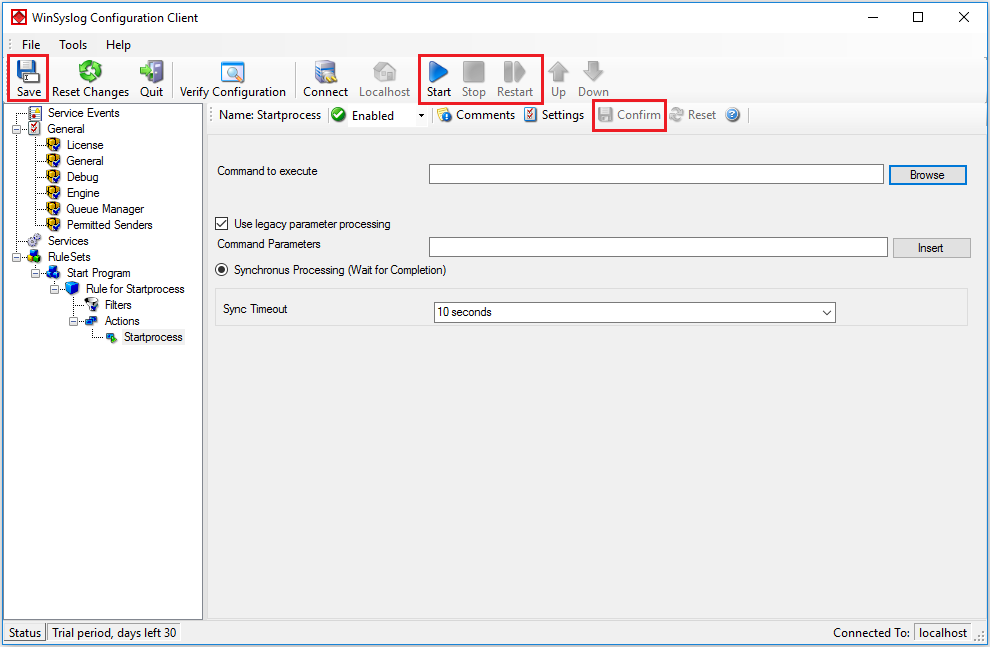This screenshot has height=647, width=990.
Task: Open the blue help icon
Action: [732, 115]
